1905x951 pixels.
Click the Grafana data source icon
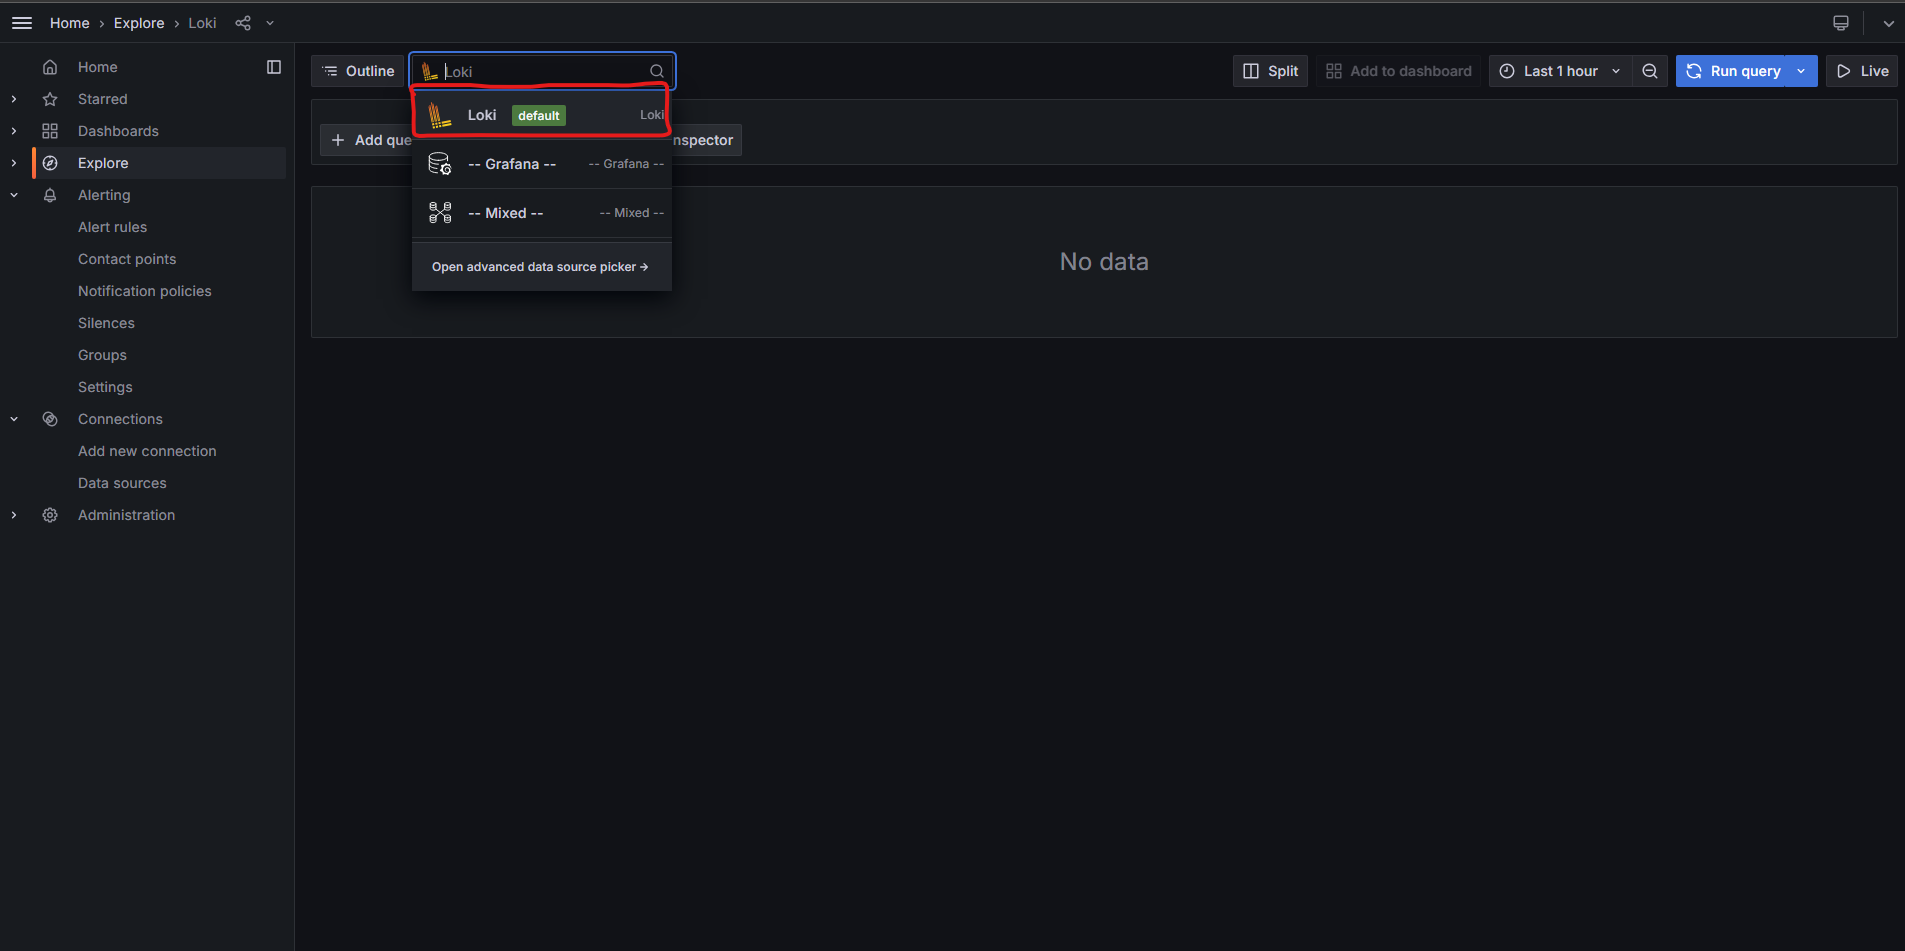[x=440, y=163]
